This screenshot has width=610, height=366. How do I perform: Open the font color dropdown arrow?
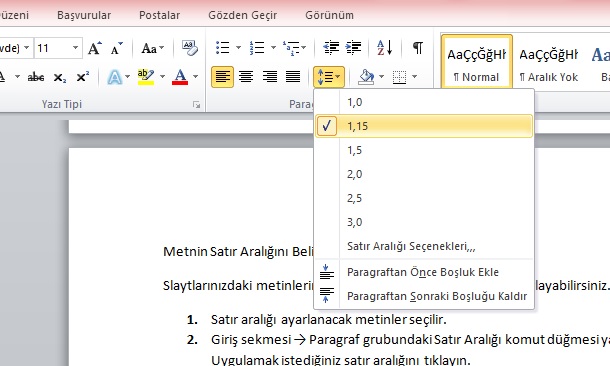point(195,77)
